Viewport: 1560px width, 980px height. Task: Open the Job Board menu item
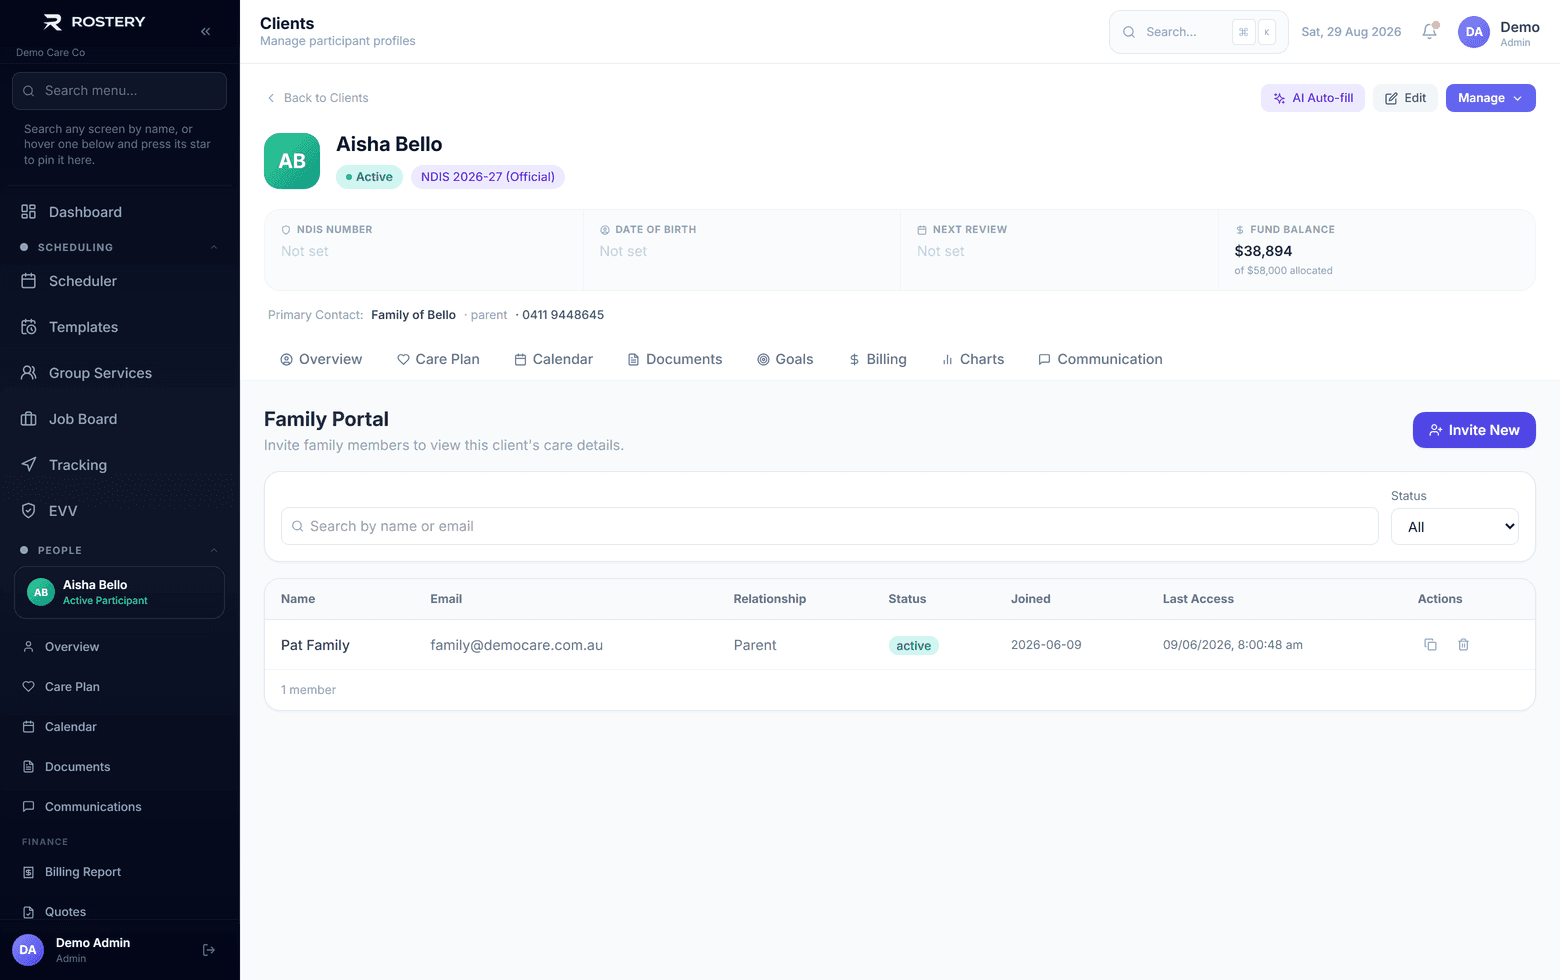tap(120, 419)
